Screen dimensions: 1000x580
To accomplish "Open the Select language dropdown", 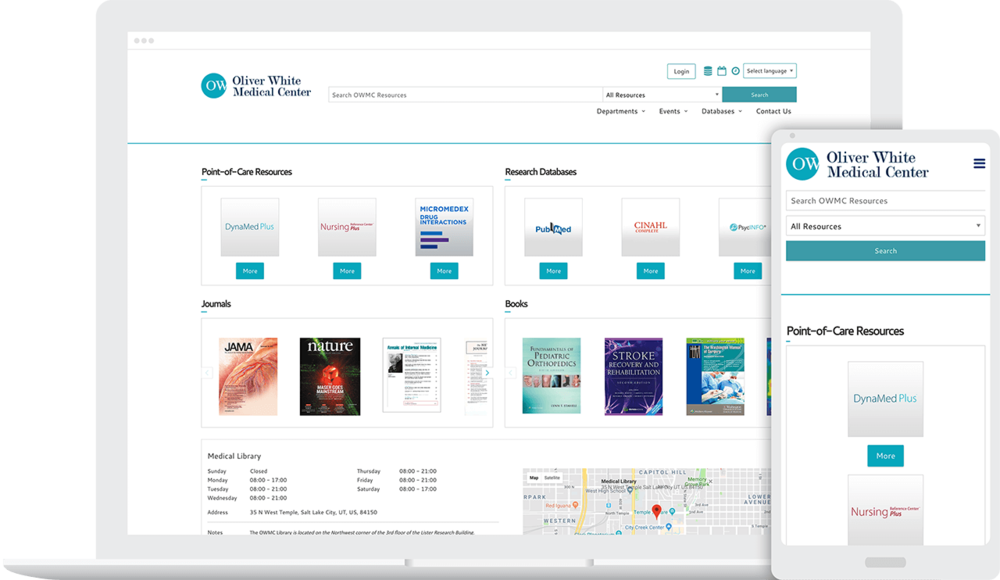I will pyautogui.click(x=770, y=71).
